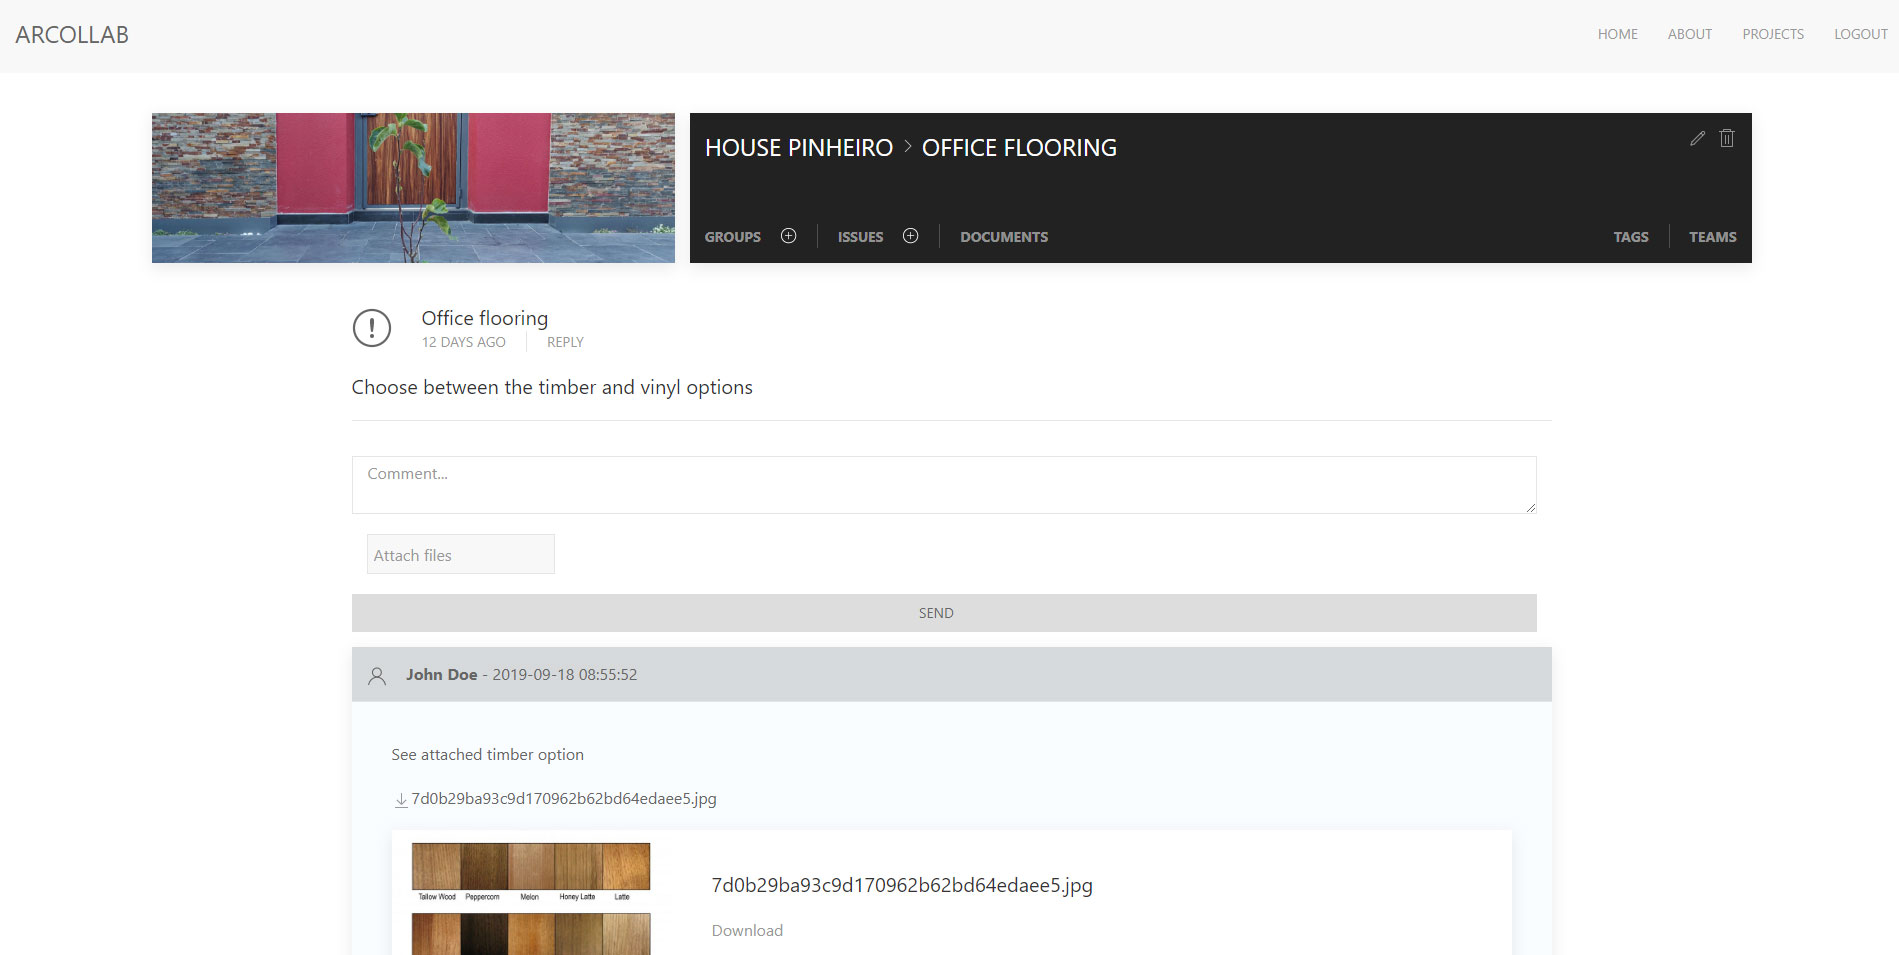
Task: Click the chevron between House Pinheiro and Office Flooring
Action: click(x=908, y=147)
